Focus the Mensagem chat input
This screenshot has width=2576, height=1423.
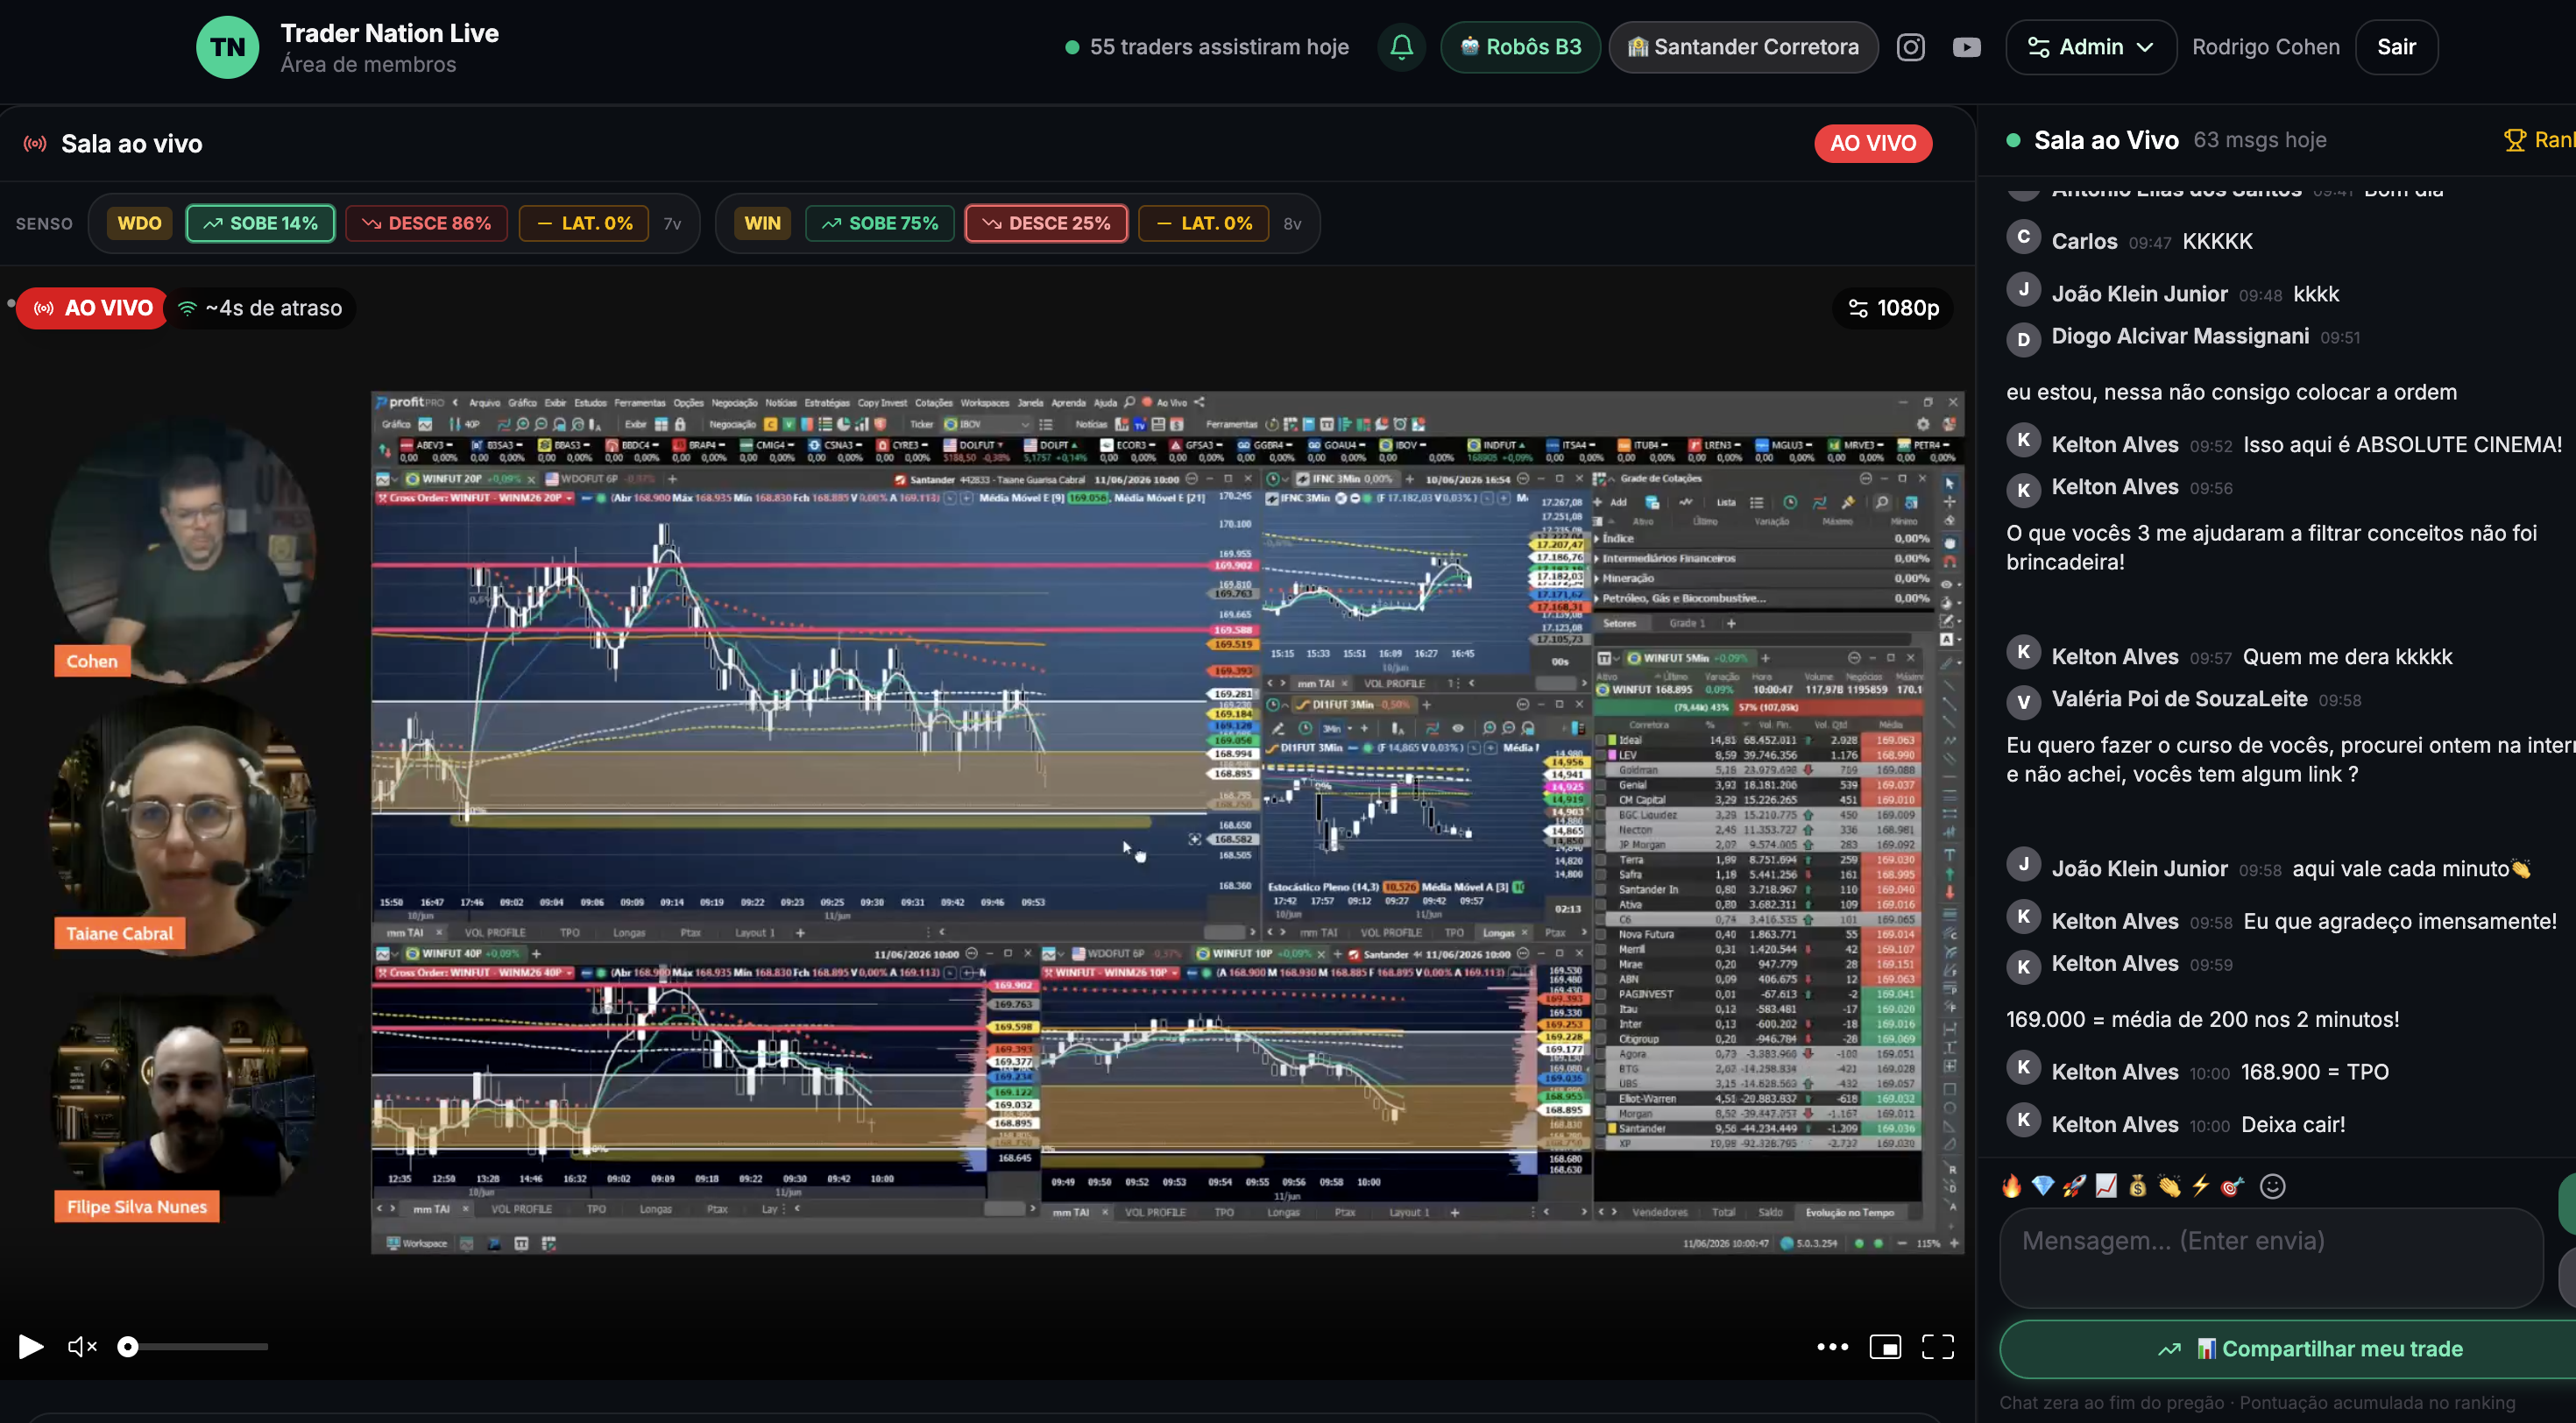2270,1257
